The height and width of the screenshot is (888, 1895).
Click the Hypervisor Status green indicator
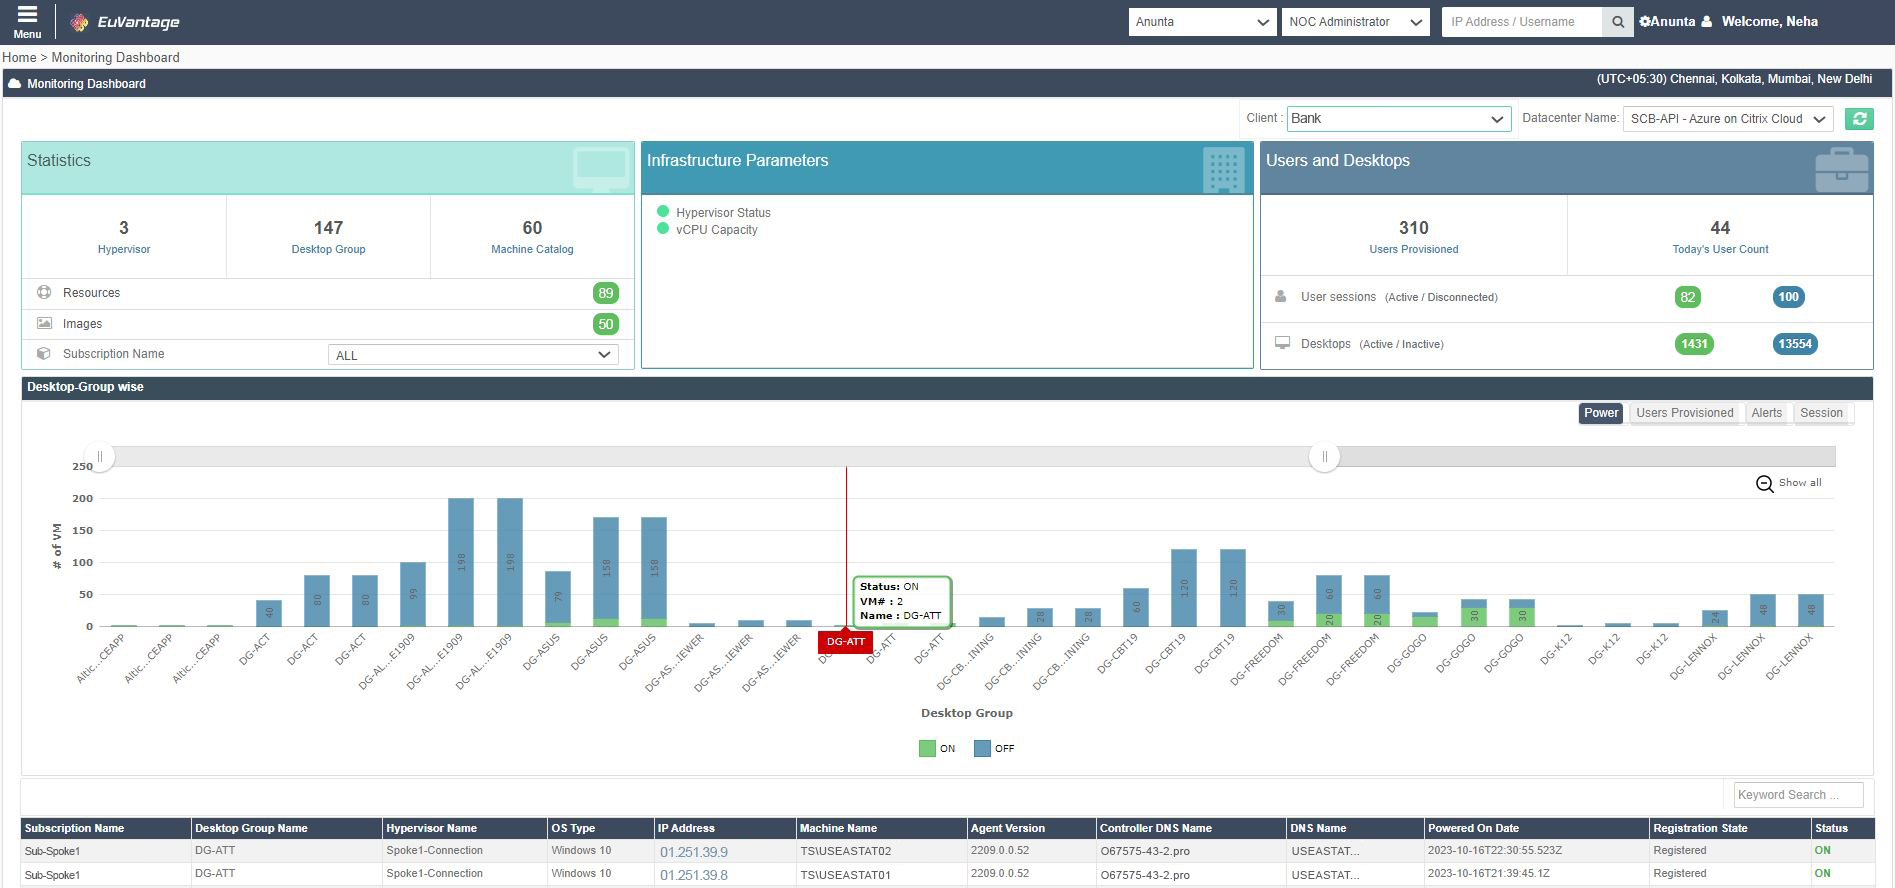[x=663, y=212]
